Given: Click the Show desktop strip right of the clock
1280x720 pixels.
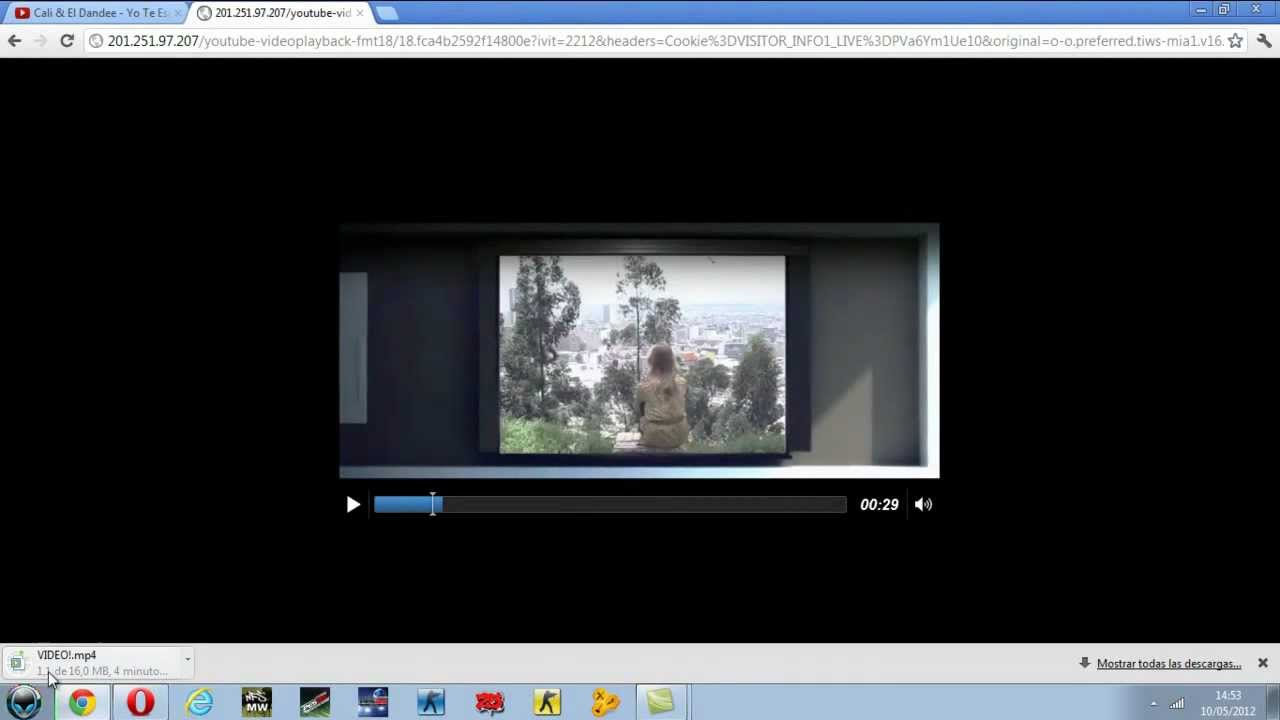Looking at the screenshot, I should (x=1272, y=702).
